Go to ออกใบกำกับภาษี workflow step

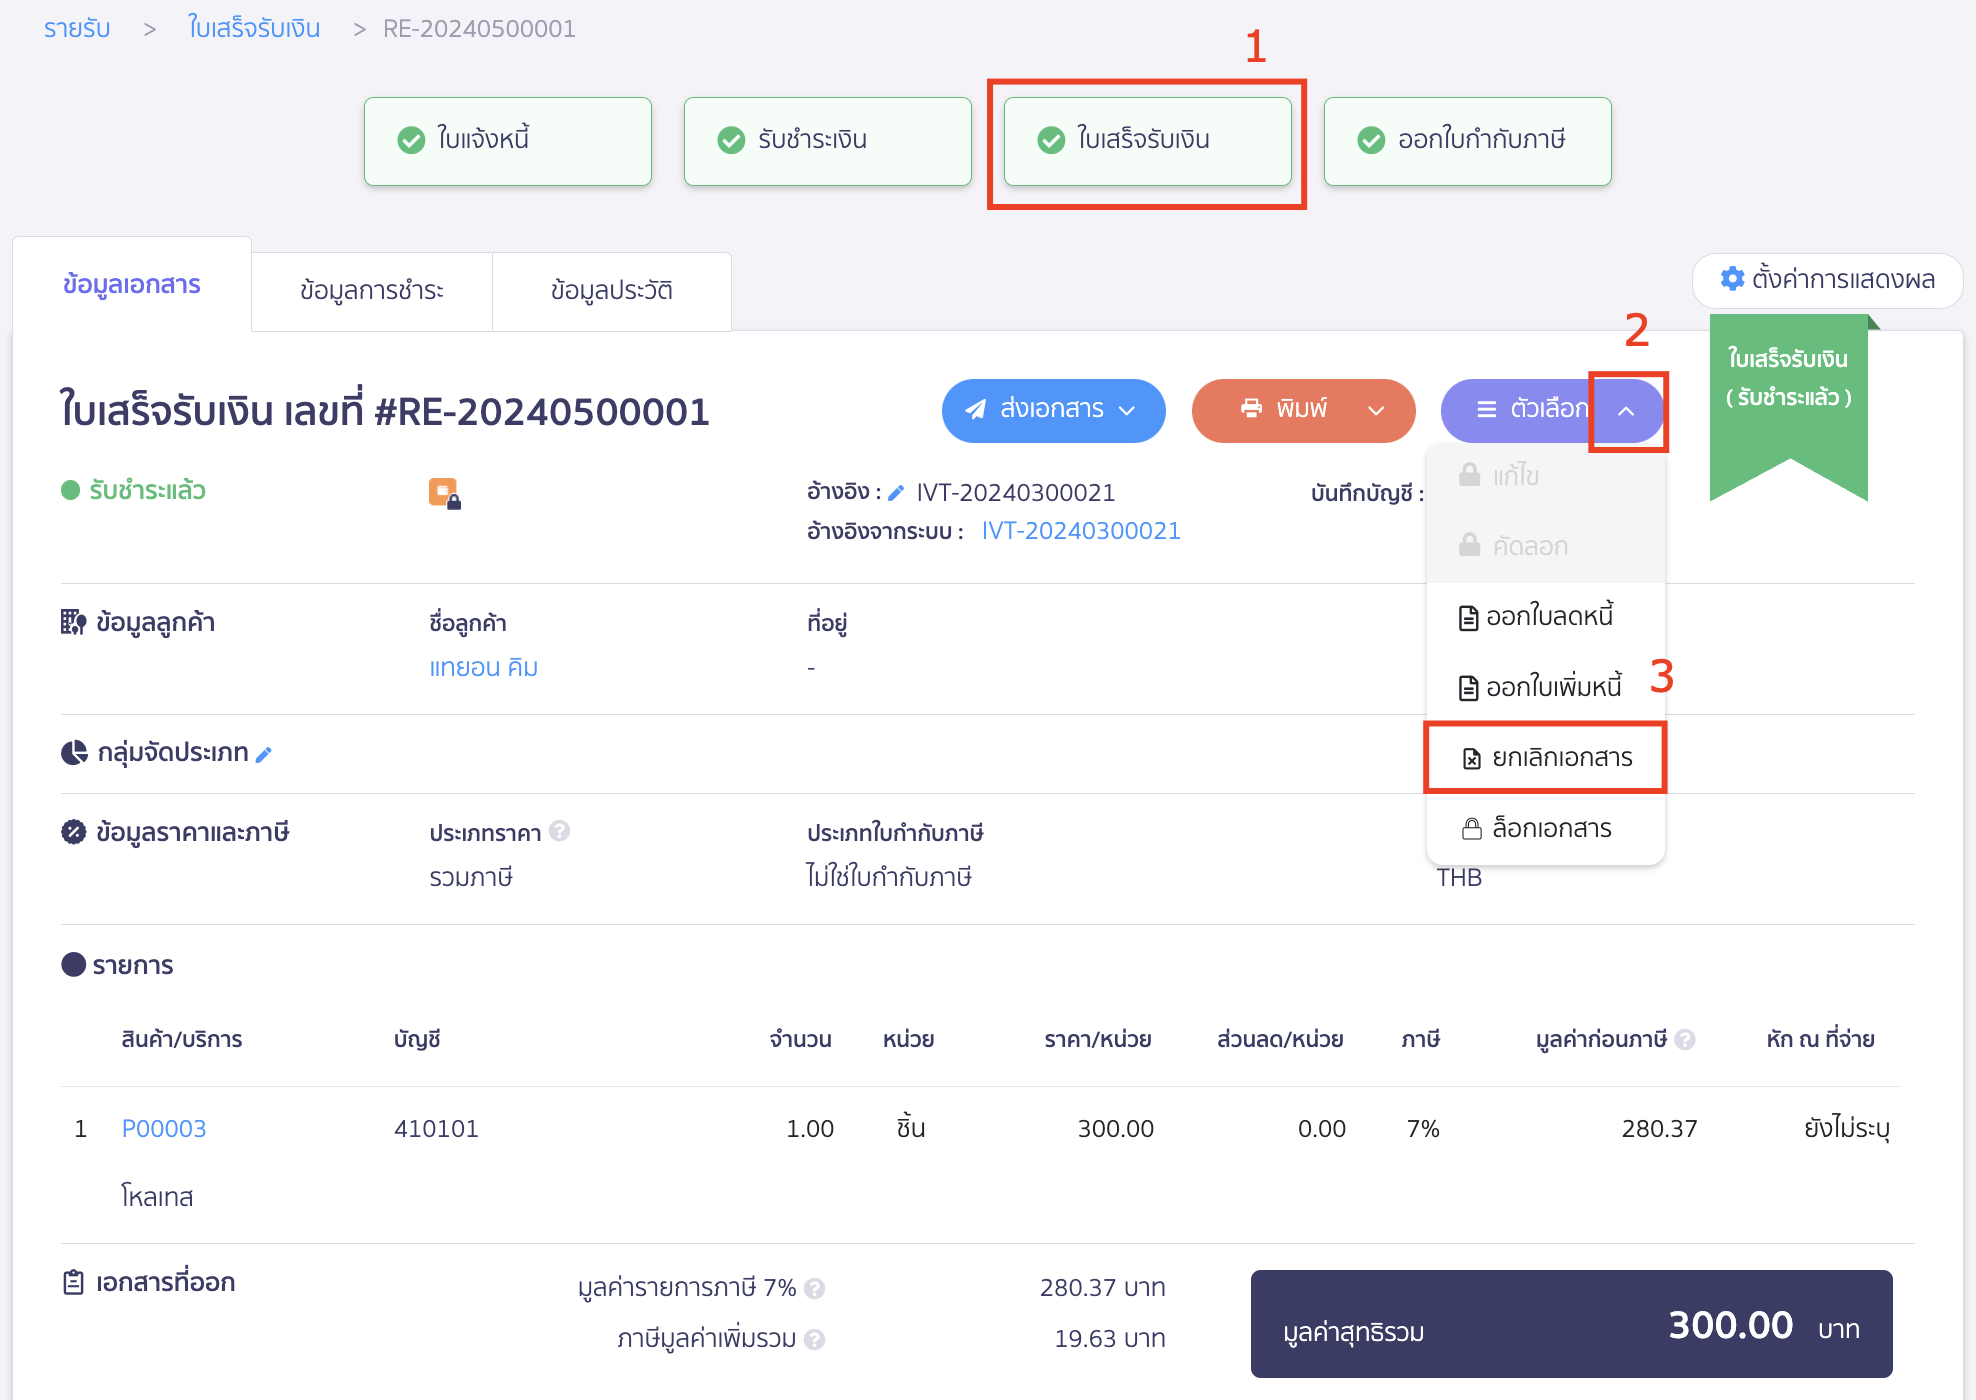tap(1468, 141)
